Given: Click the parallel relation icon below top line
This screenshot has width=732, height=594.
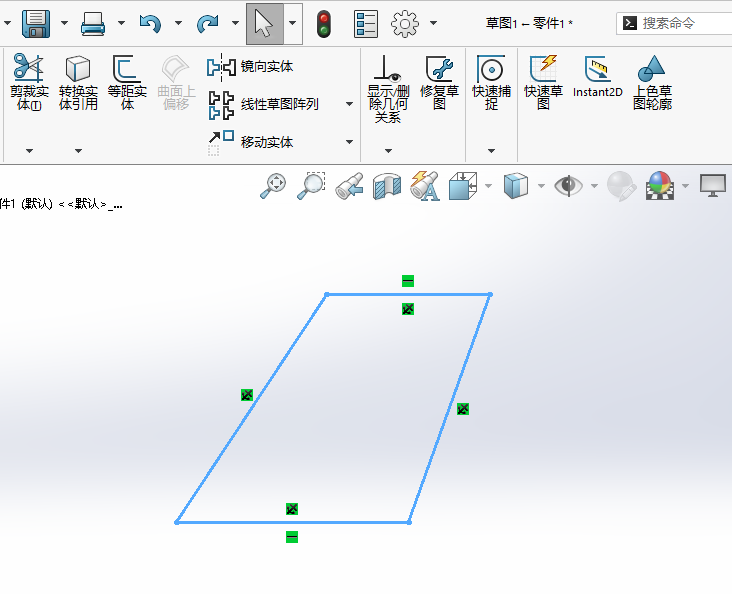Looking at the screenshot, I should click(x=408, y=309).
